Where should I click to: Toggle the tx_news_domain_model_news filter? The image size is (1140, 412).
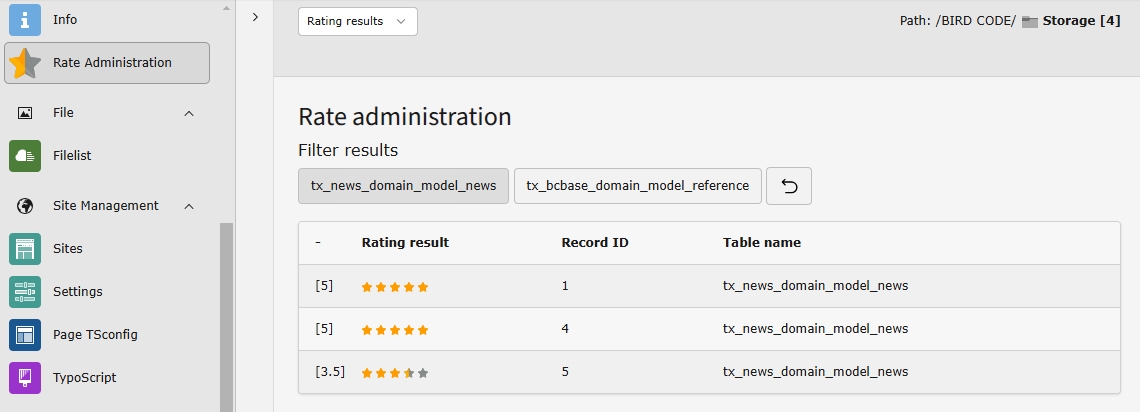(403, 186)
